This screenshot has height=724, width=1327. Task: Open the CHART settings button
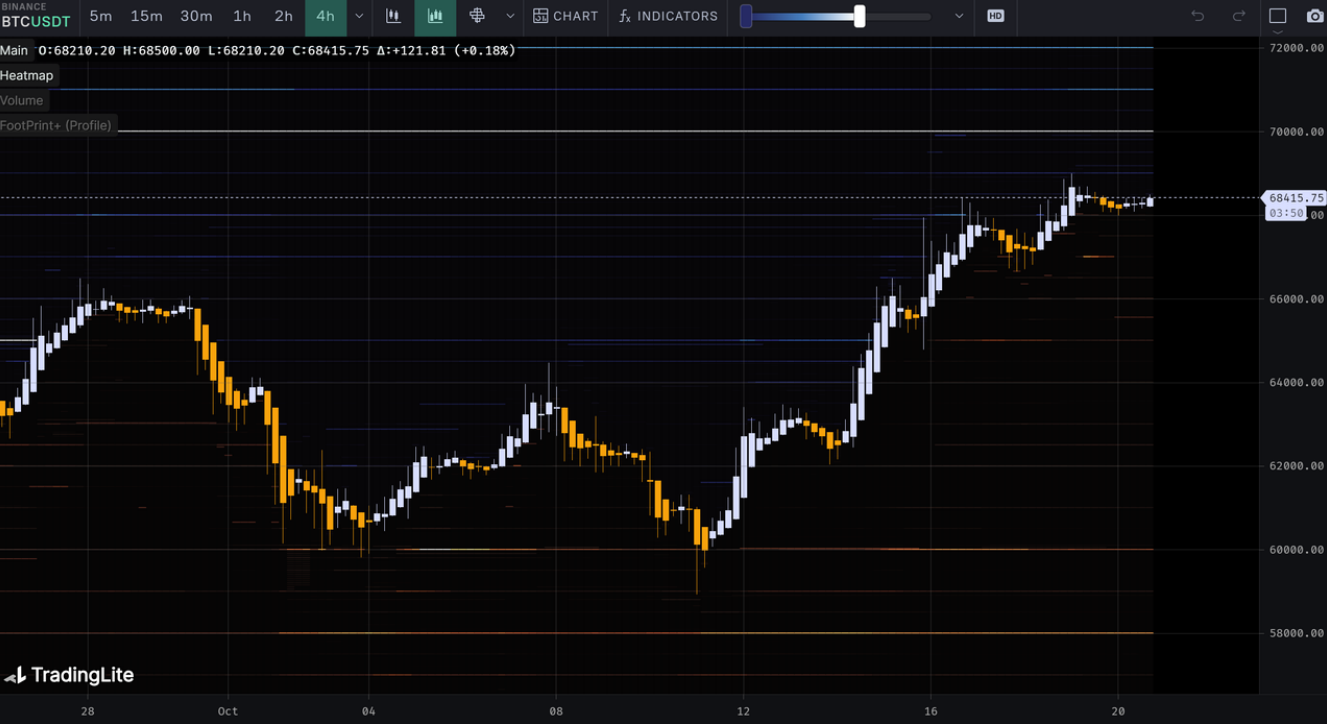point(566,16)
